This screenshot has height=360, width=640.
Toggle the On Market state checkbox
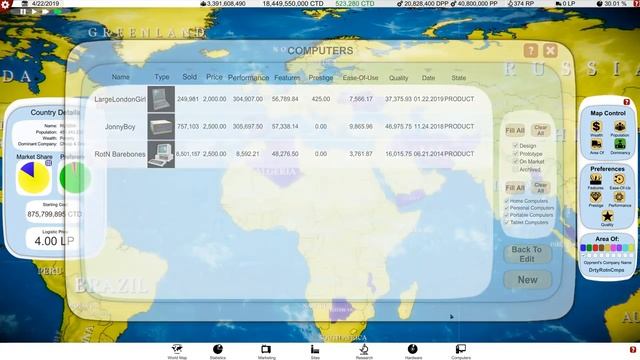pos(516,161)
